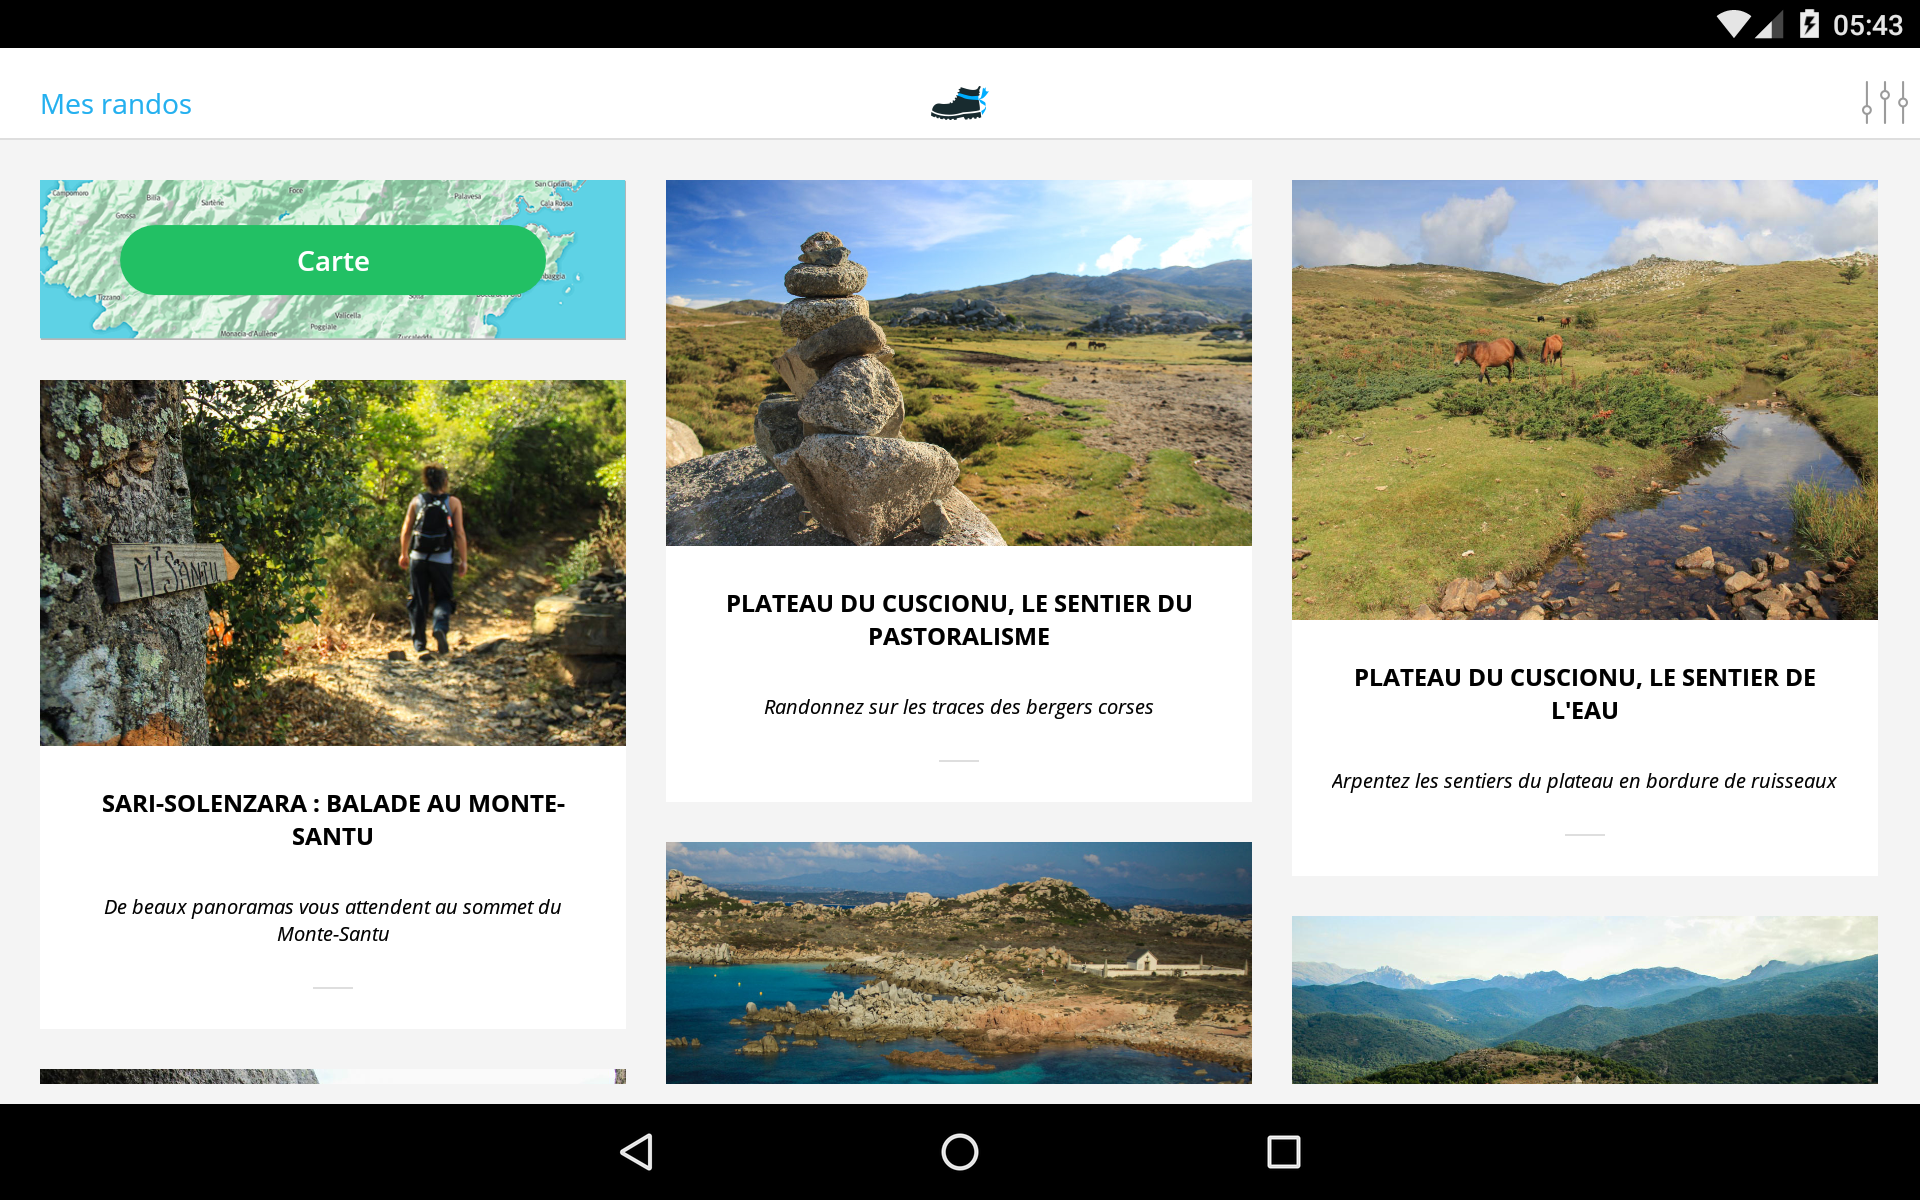This screenshot has height=1200, width=1920.
Task: Tap the bergers corses description text
Action: 958,707
